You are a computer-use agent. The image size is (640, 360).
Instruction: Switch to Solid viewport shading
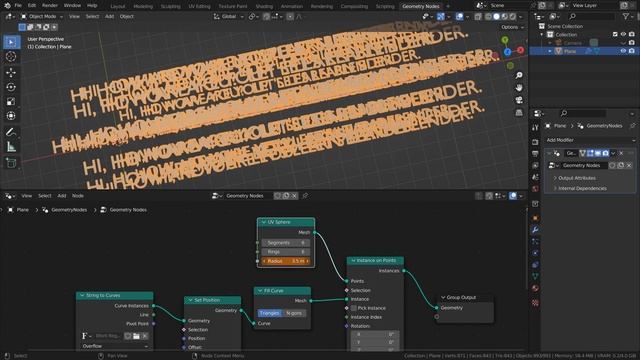pos(496,16)
